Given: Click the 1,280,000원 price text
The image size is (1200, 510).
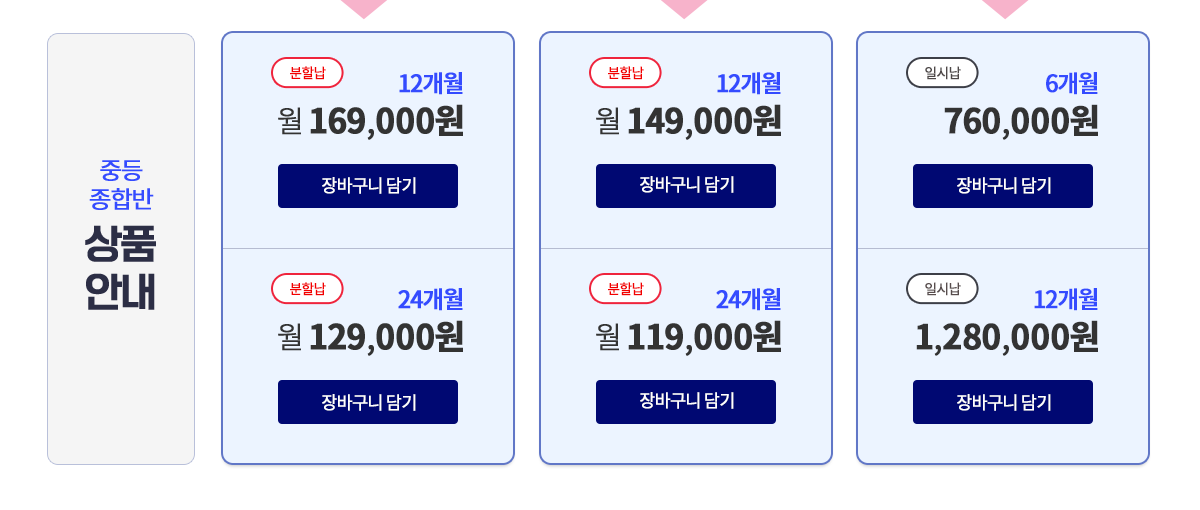Looking at the screenshot, I should (x=1007, y=337).
